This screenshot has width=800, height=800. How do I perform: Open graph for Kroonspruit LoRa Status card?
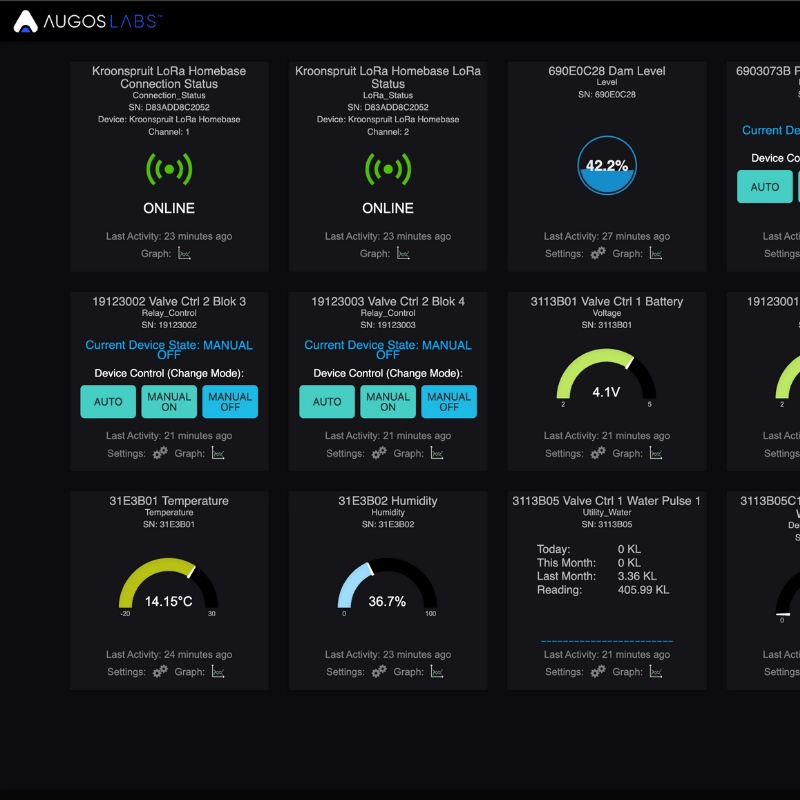pyautogui.click(x=403, y=254)
